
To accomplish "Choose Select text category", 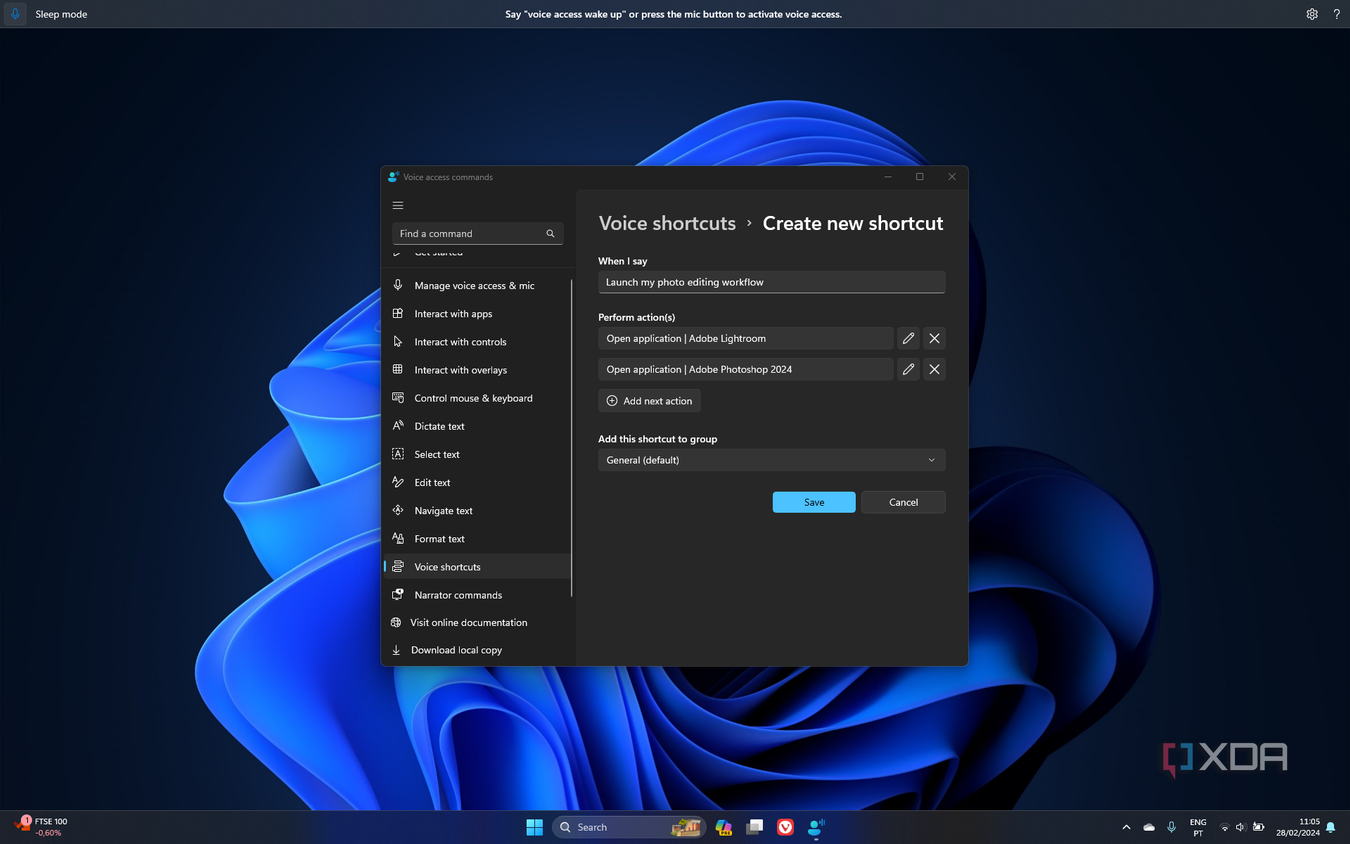I will click(x=477, y=454).
